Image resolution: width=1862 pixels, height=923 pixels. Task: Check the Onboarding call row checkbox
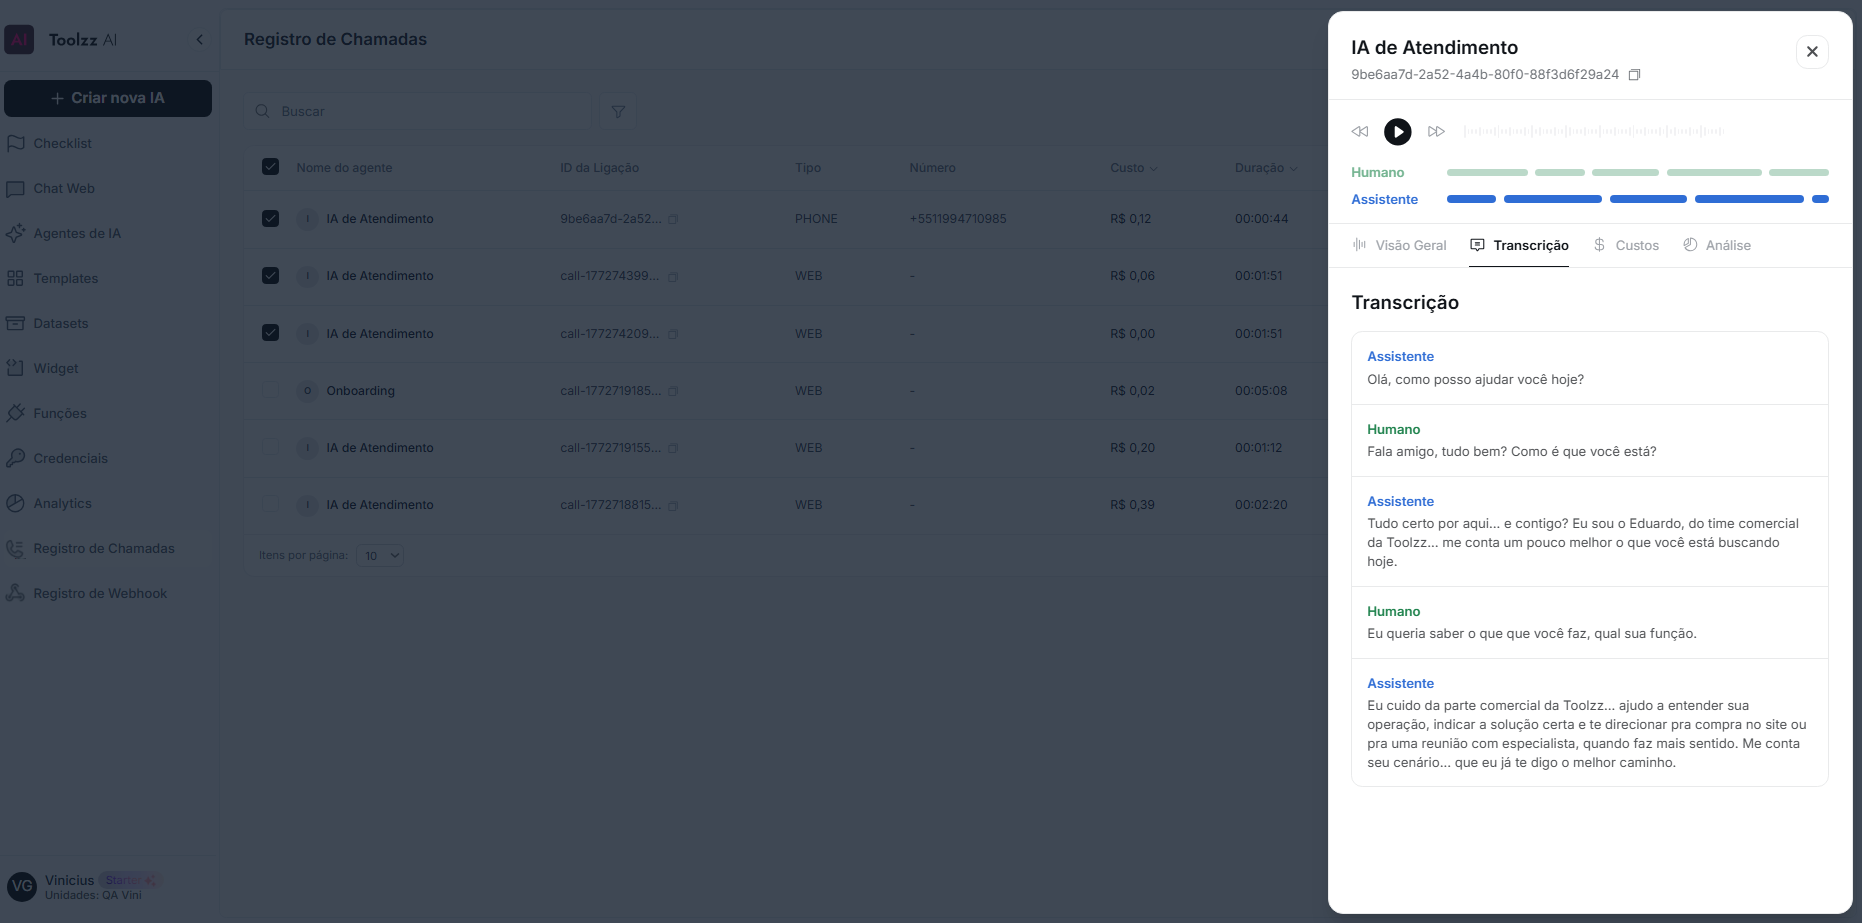(x=270, y=390)
